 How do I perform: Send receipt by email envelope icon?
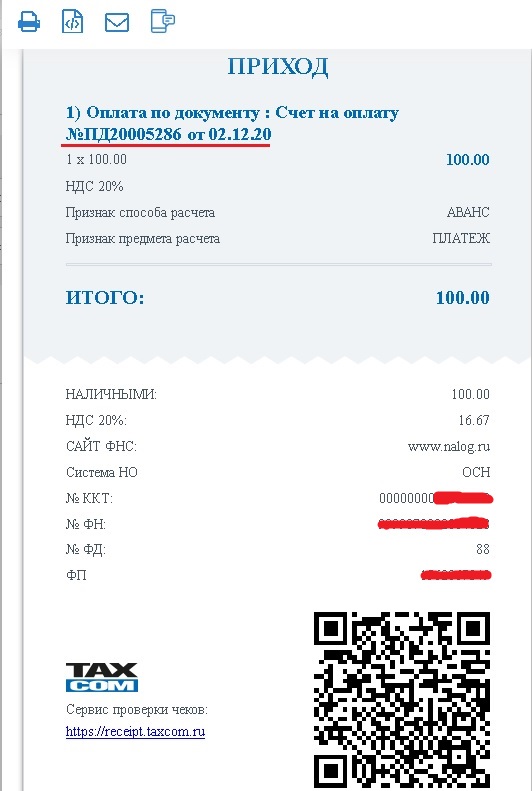[116, 23]
